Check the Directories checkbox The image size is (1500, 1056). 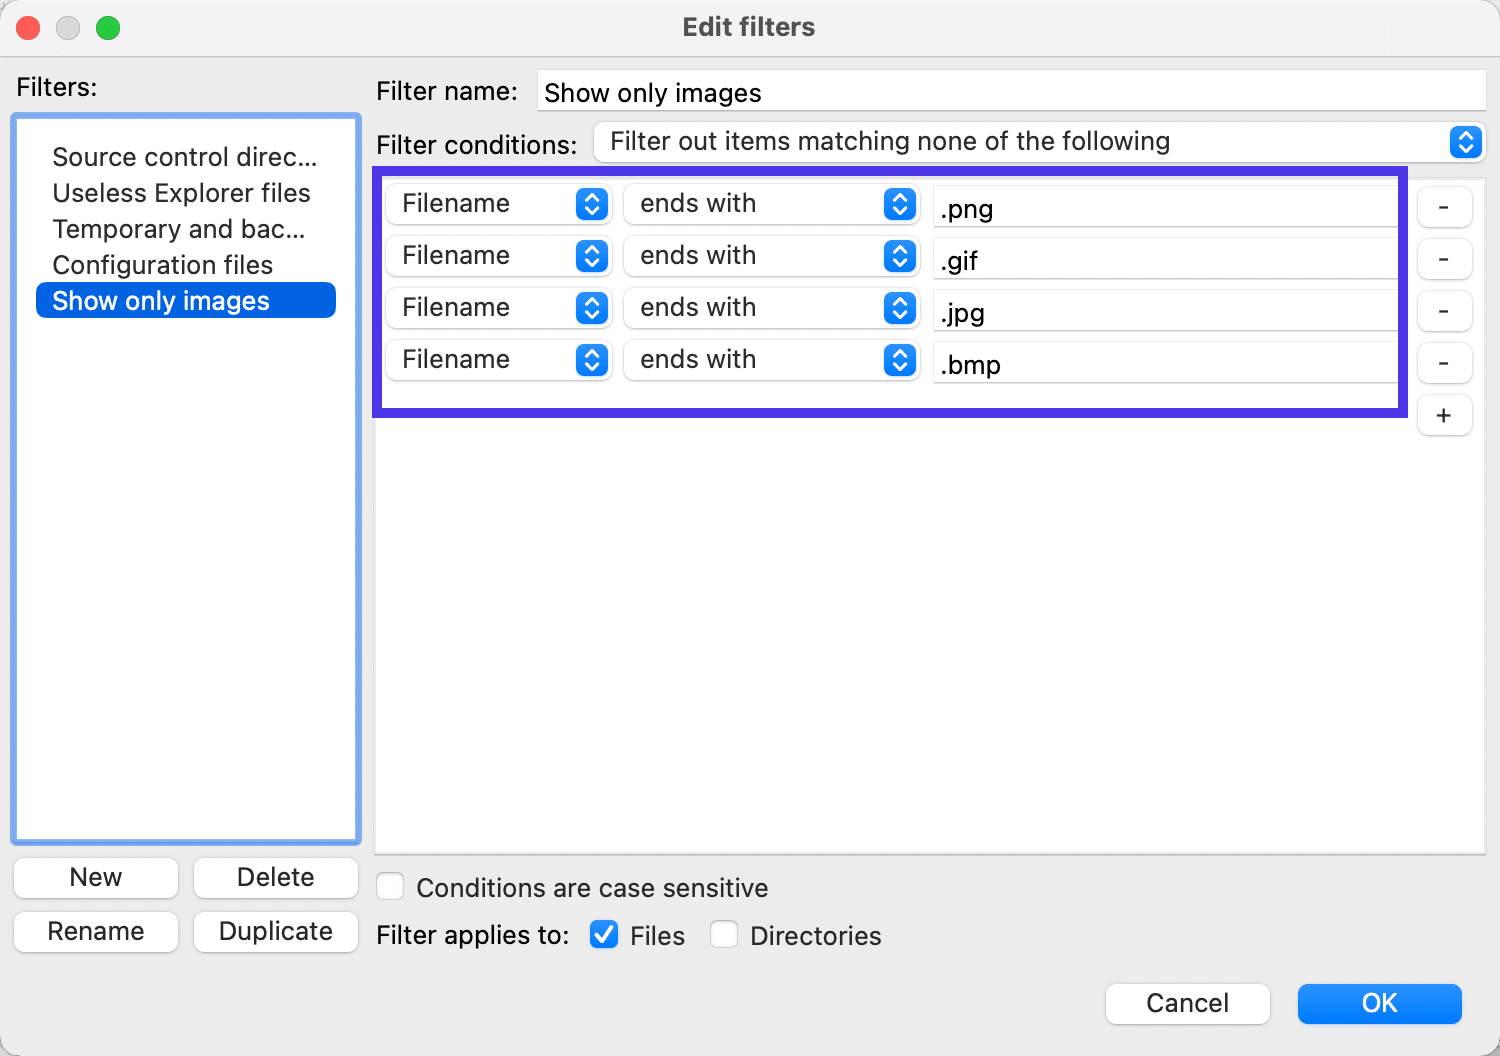(x=724, y=935)
